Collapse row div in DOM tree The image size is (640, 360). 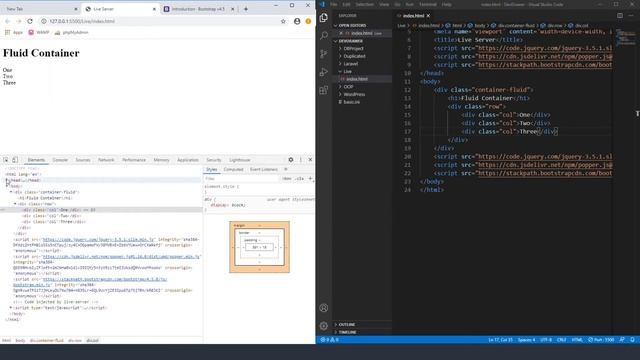pos(16,204)
